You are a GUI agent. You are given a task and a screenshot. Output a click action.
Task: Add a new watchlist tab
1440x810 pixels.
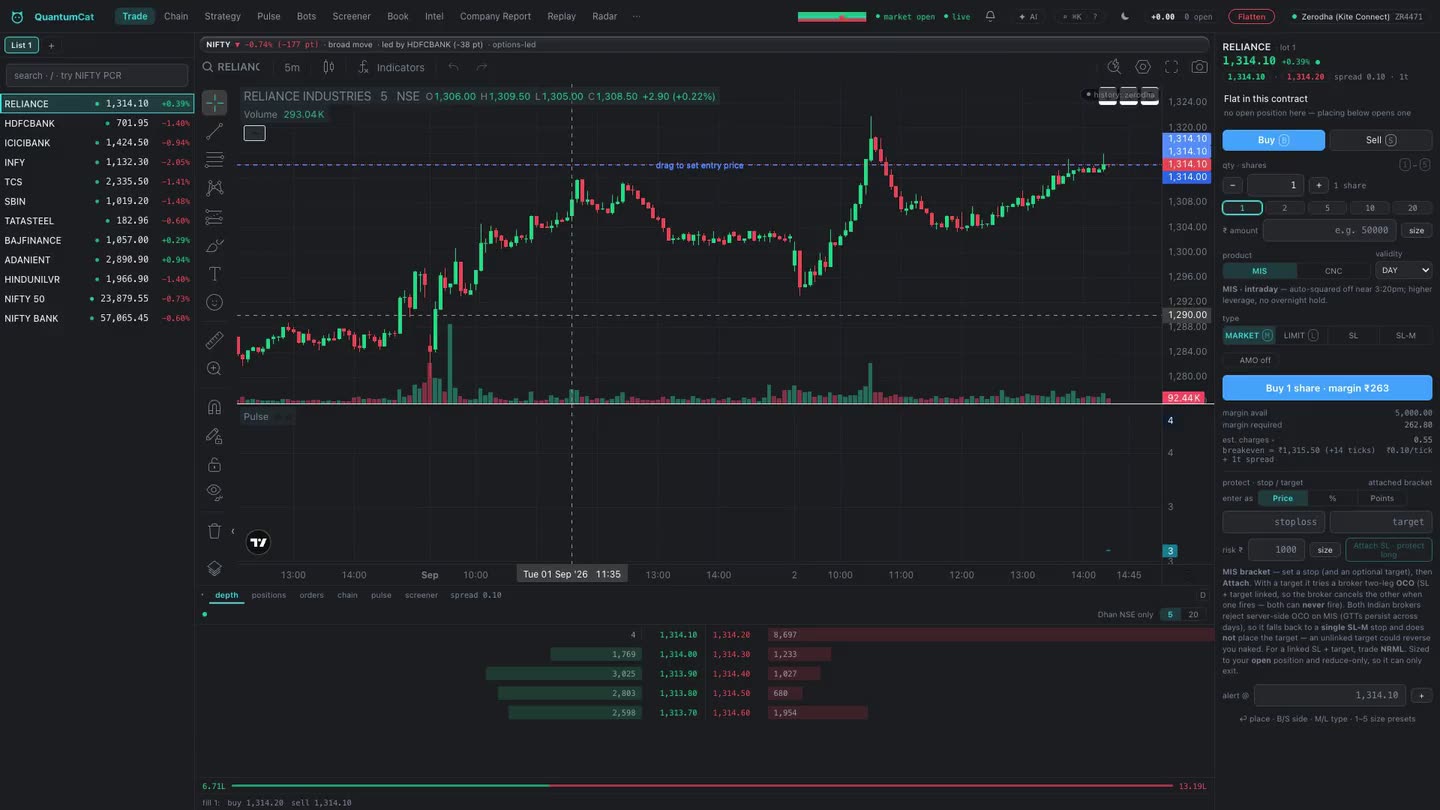tap(51, 45)
